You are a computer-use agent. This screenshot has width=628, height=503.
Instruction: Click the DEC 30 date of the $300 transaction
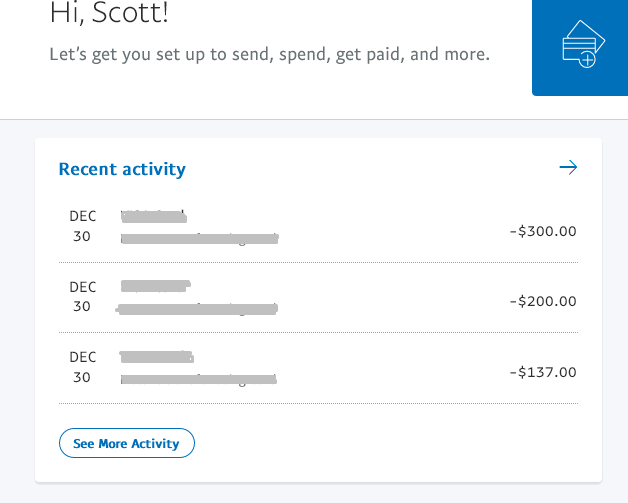click(82, 226)
